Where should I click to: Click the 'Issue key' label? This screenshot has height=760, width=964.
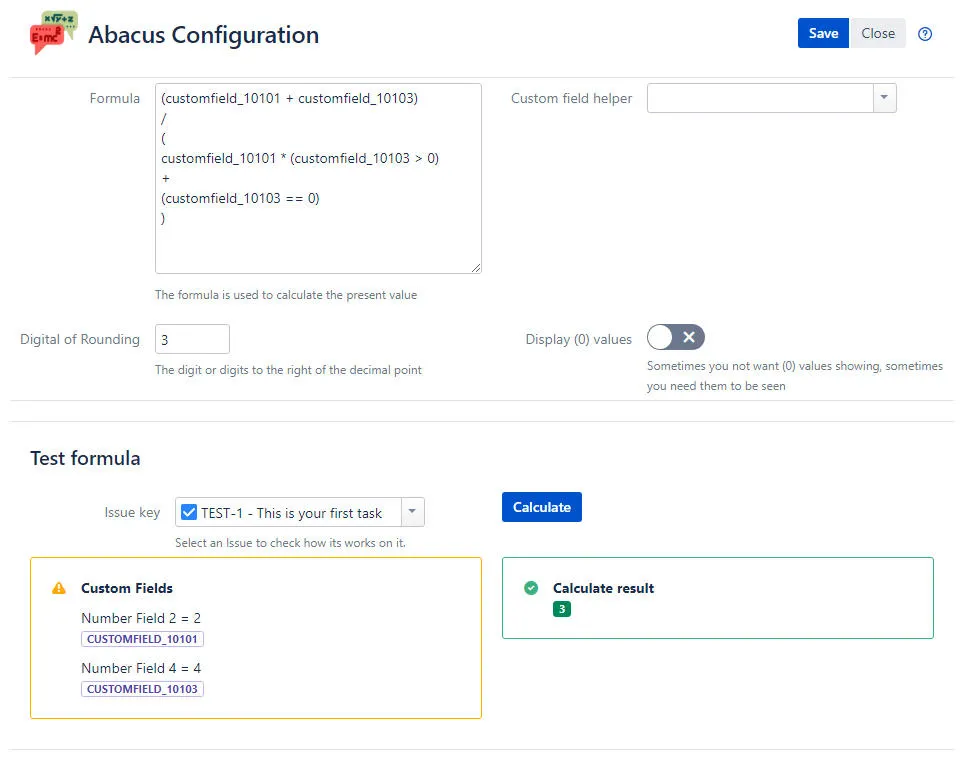[132, 513]
